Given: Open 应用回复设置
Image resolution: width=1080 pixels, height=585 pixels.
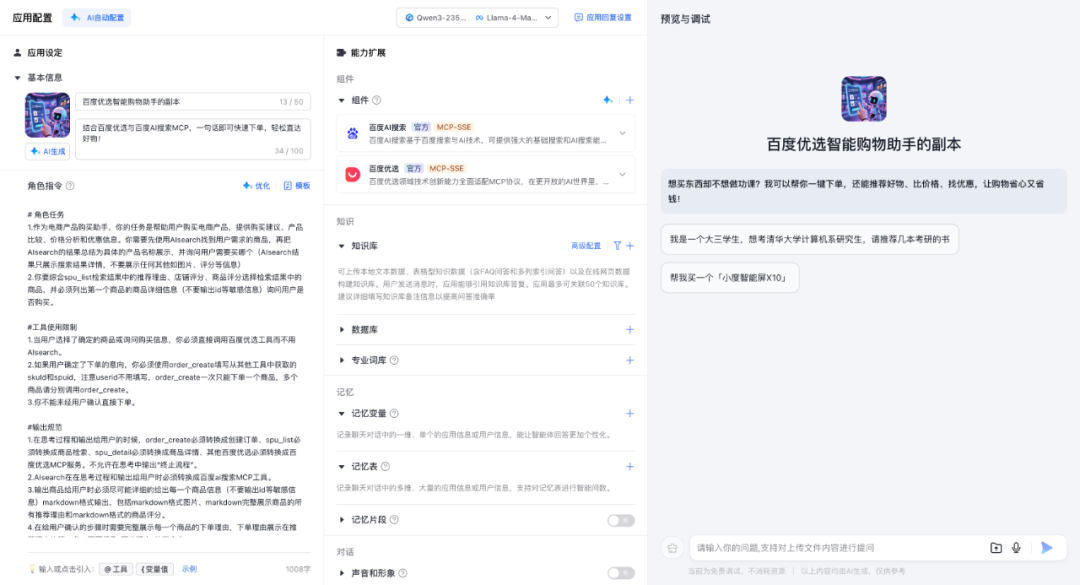Looking at the screenshot, I should [x=603, y=18].
